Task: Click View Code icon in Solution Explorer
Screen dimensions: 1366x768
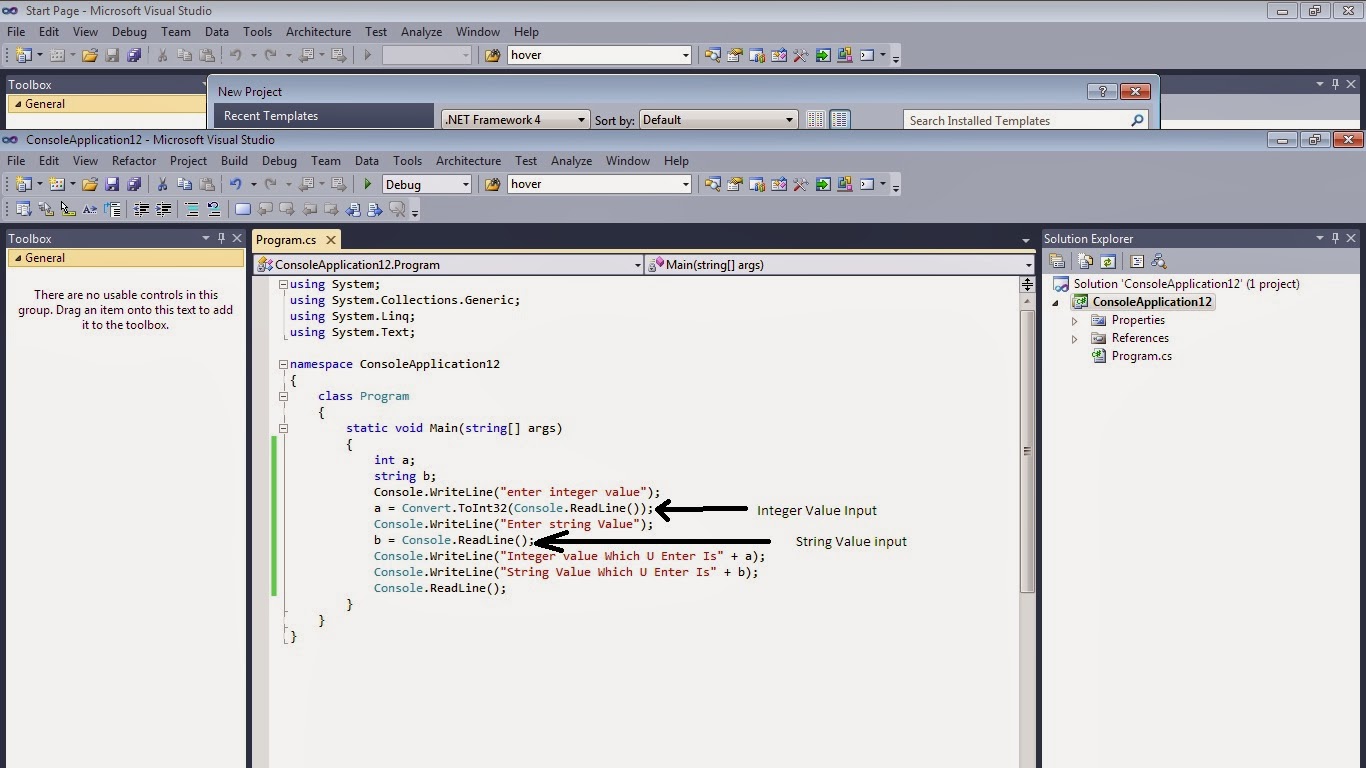Action: pos(1137,261)
